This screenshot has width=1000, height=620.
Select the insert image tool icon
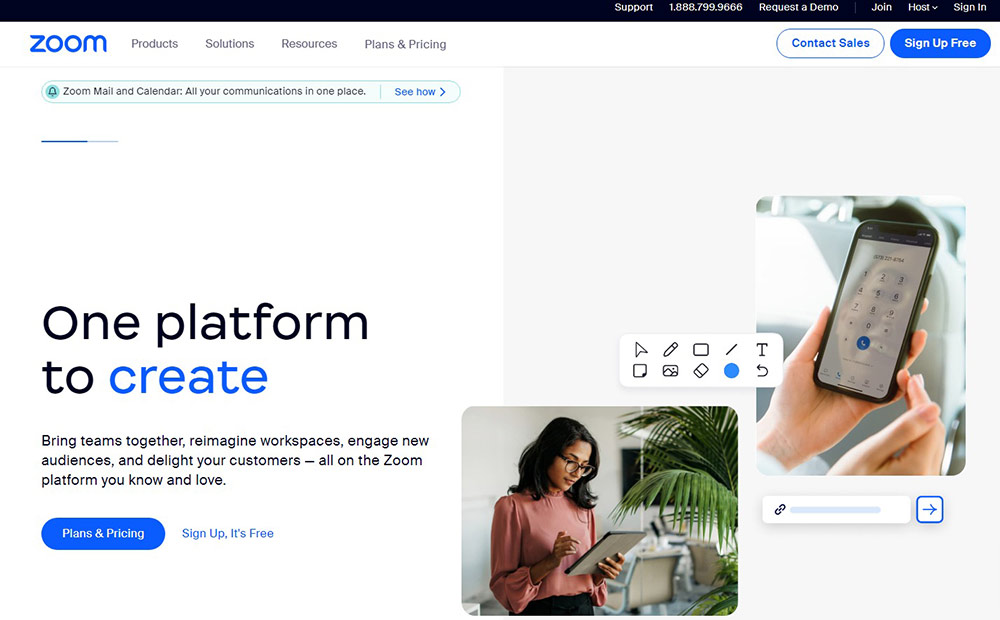[x=670, y=371]
